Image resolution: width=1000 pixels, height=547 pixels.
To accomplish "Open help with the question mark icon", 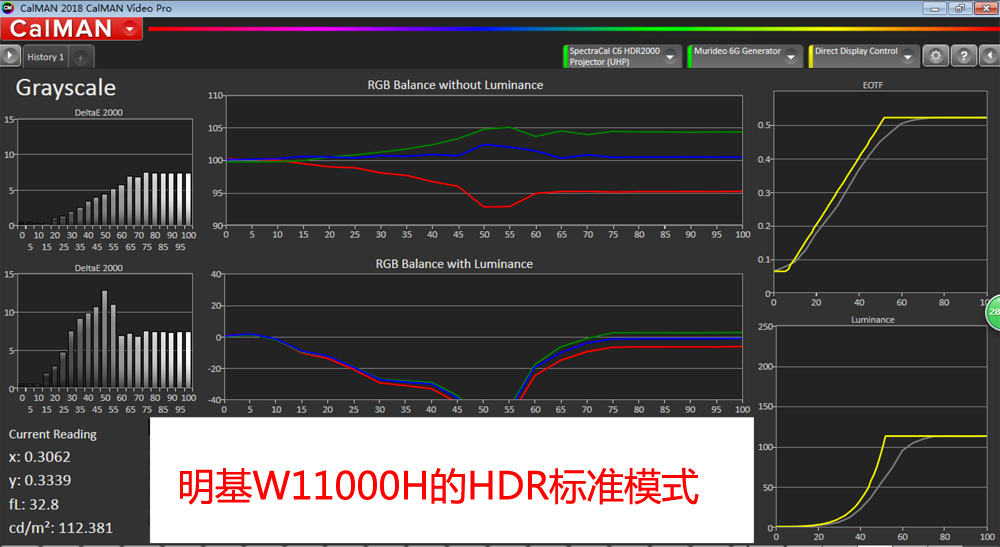I will pyautogui.click(x=964, y=56).
